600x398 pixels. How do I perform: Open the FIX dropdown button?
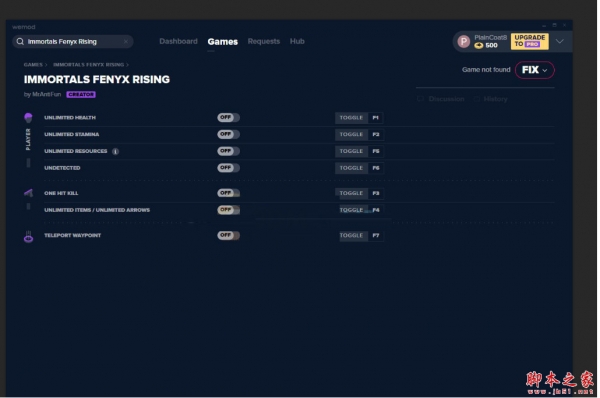[x=535, y=70]
